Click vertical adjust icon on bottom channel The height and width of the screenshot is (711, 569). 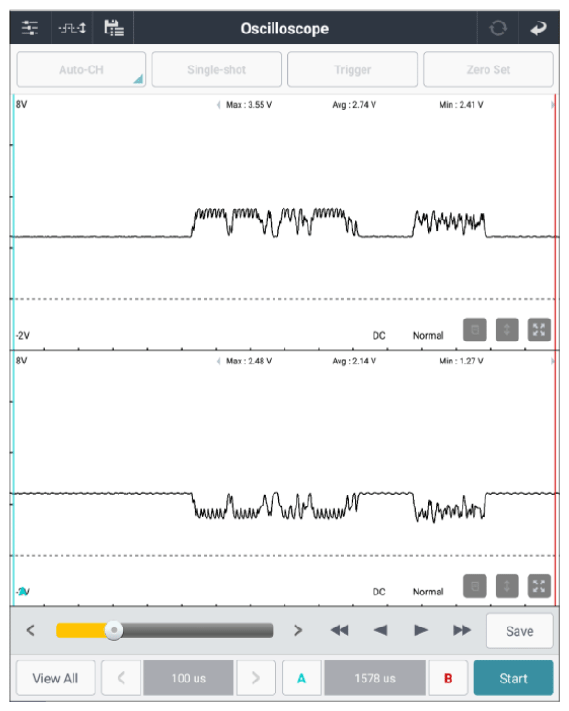[x=507, y=586]
